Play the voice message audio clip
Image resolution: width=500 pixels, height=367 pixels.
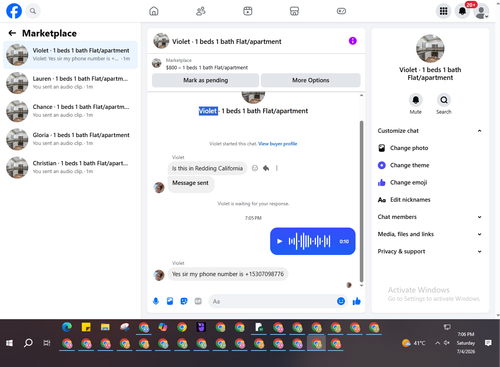click(280, 241)
